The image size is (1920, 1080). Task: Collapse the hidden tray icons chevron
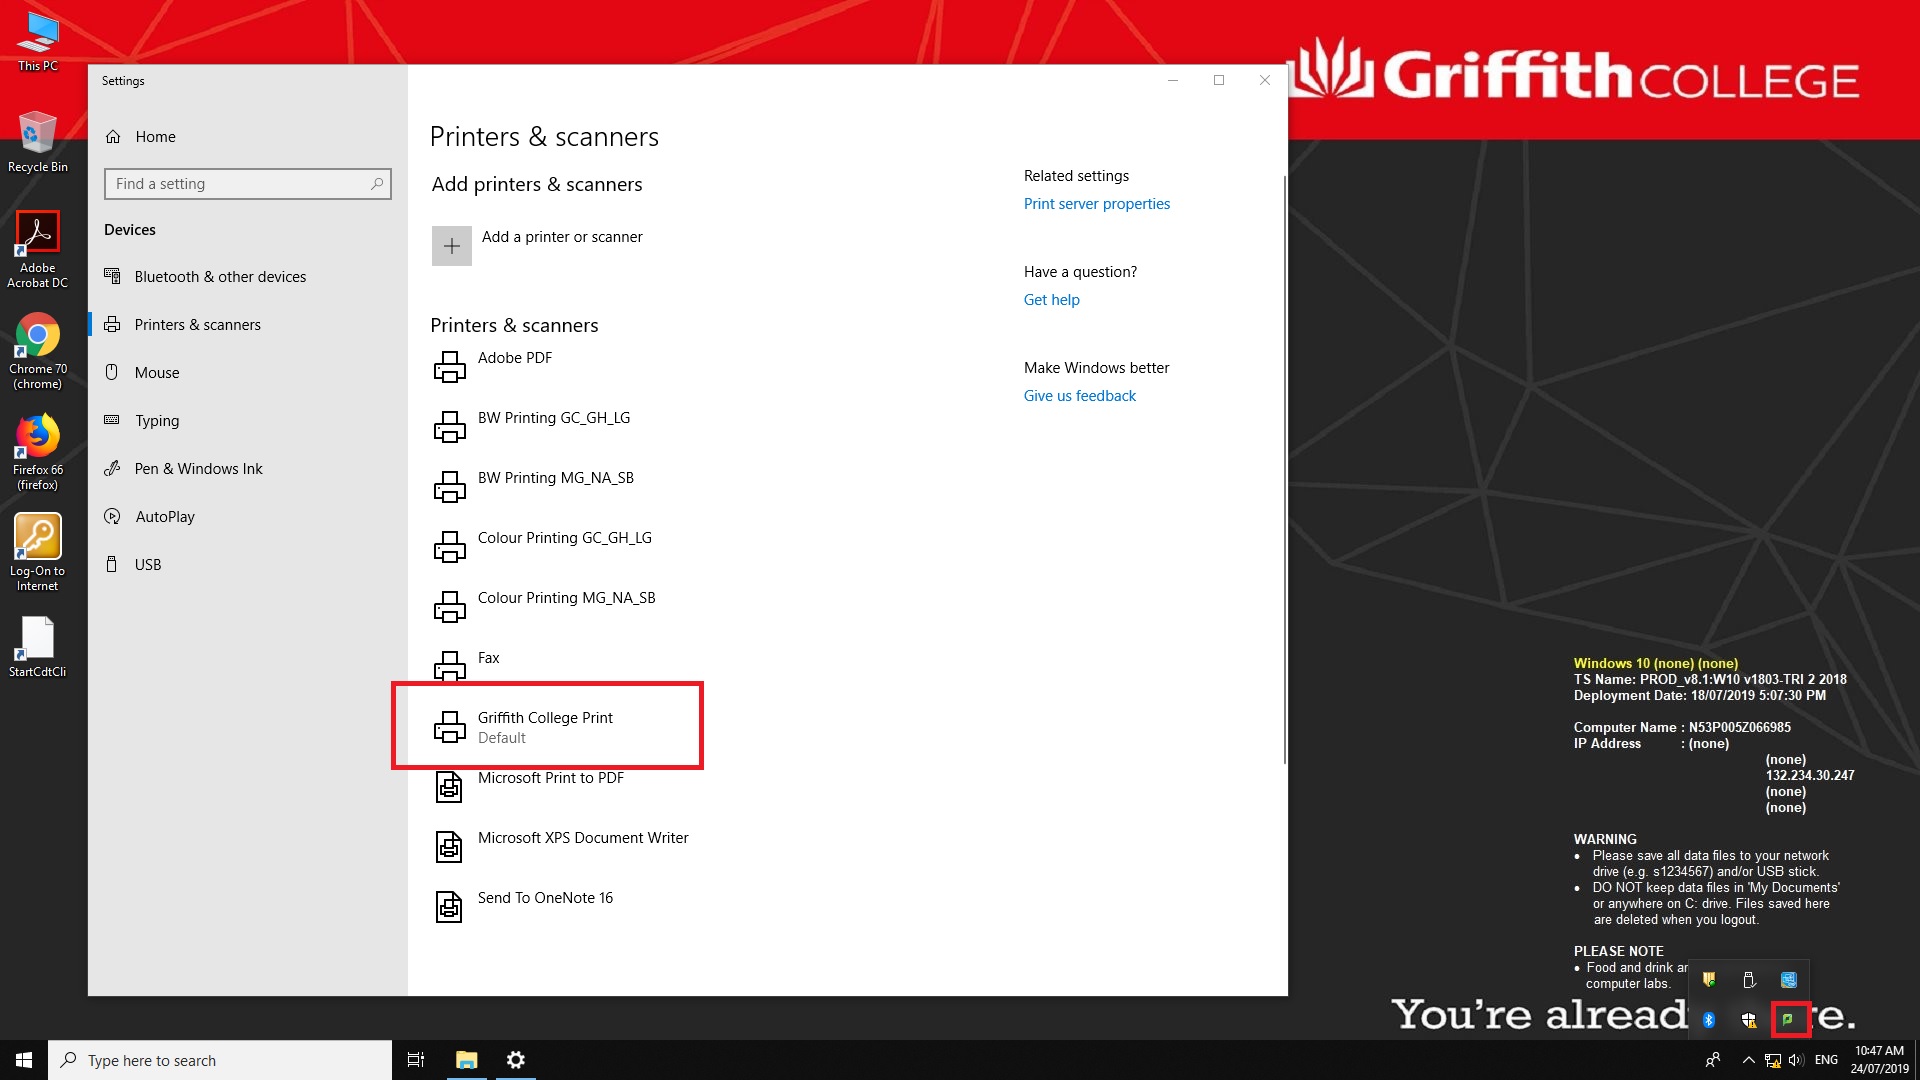[x=1748, y=1060]
